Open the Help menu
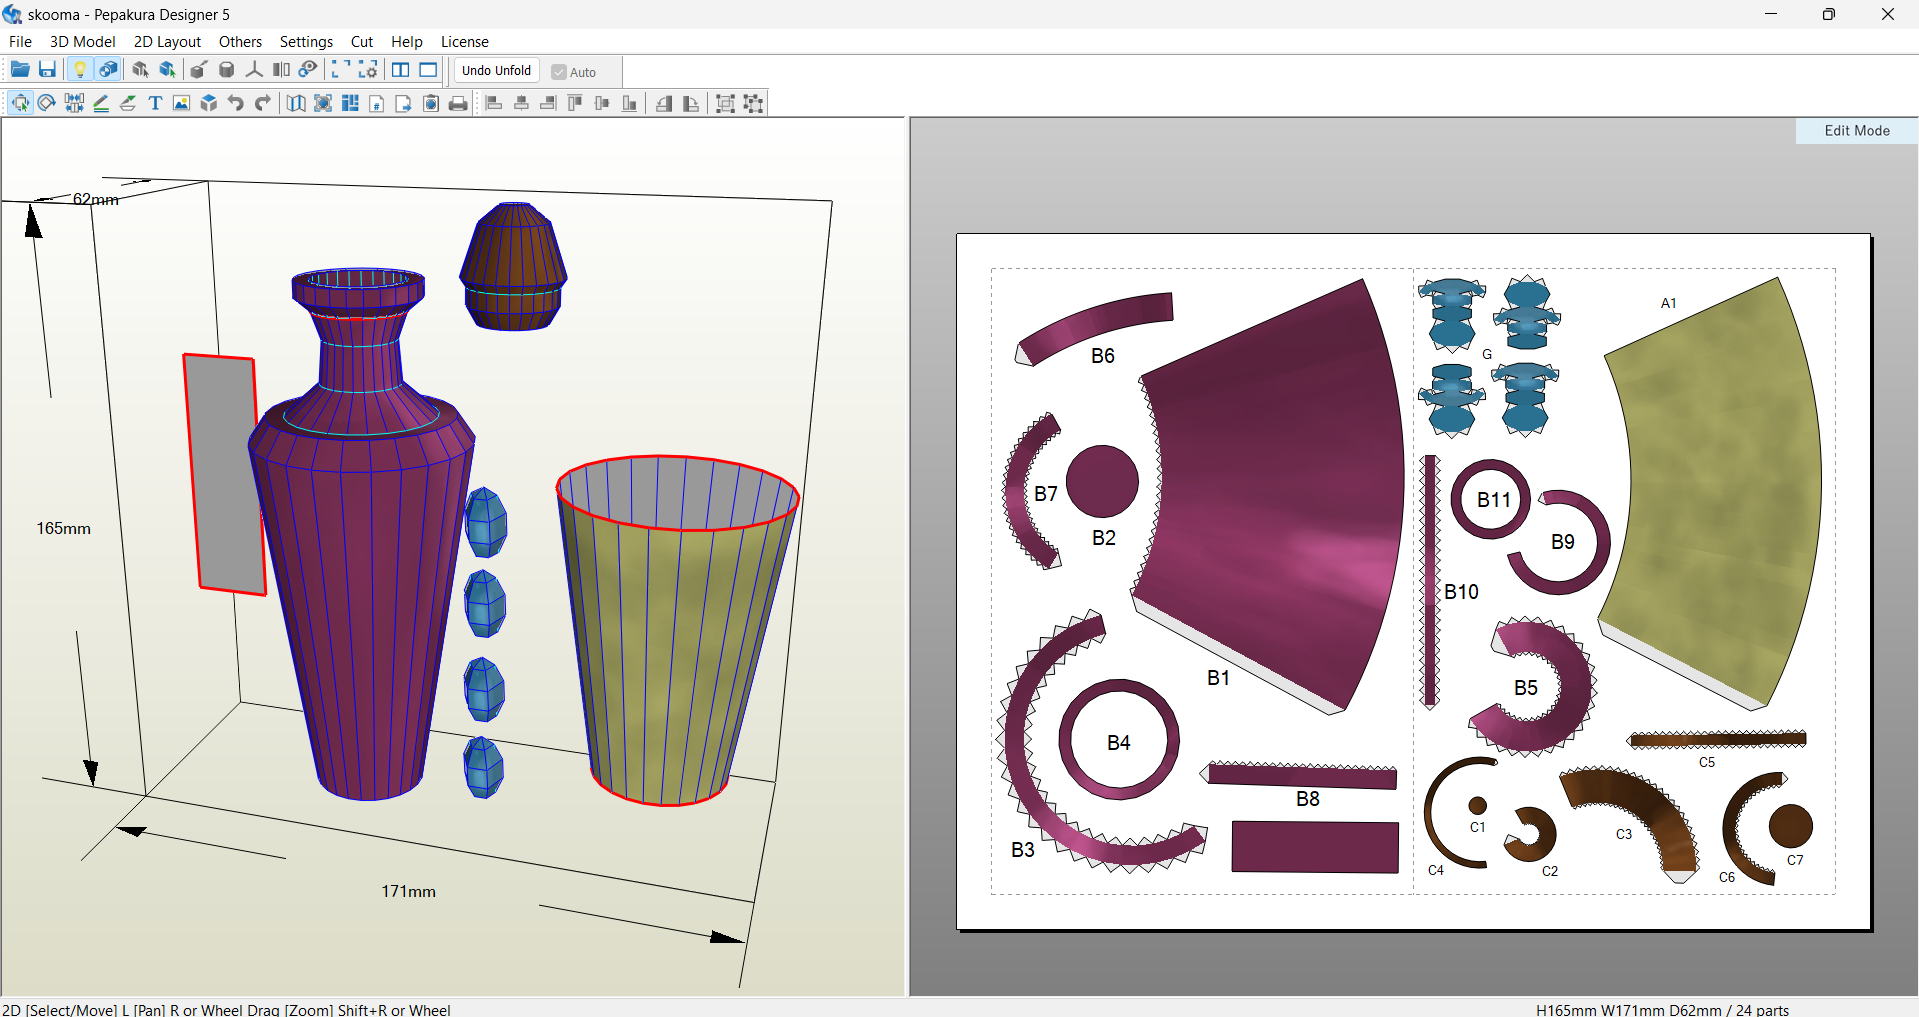 [x=407, y=42]
